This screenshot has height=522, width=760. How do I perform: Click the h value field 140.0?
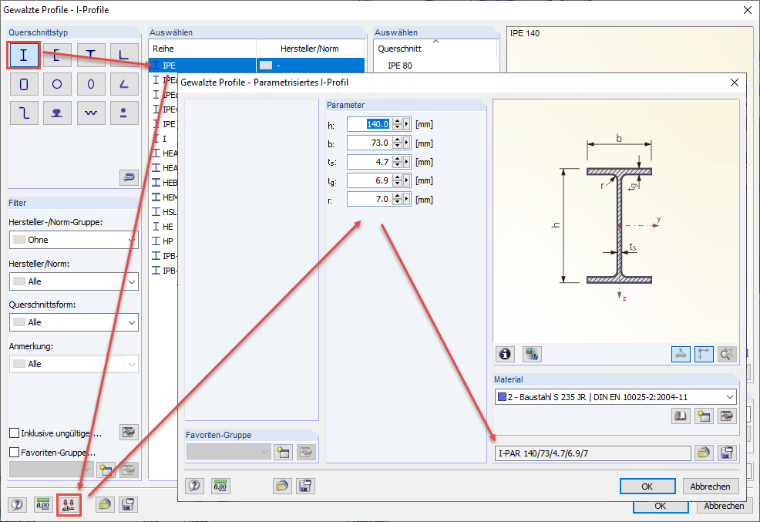369,125
